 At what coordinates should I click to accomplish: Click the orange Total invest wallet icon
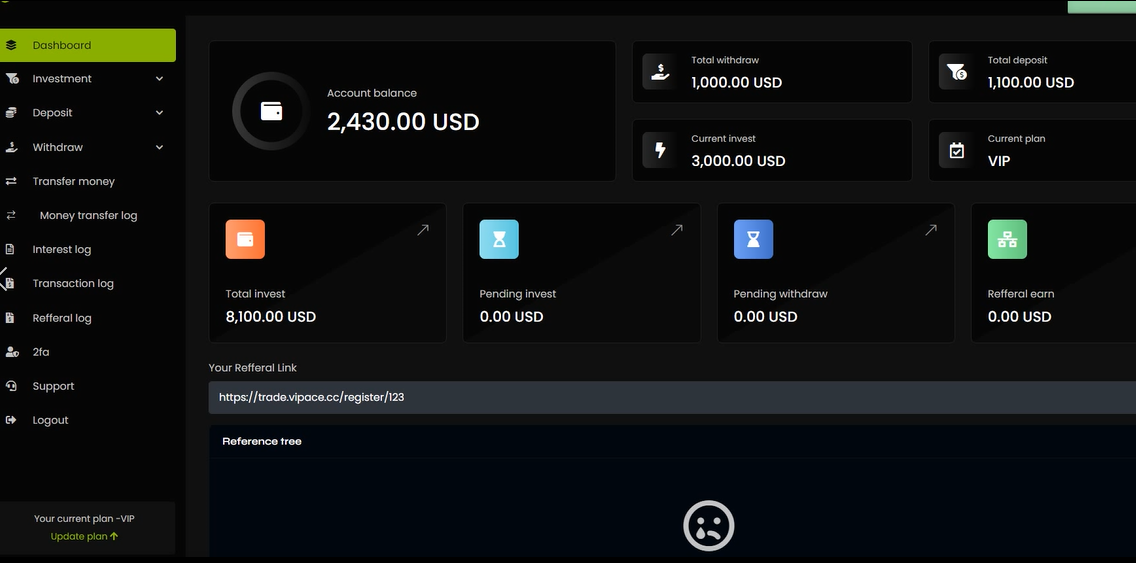click(x=245, y=240)
